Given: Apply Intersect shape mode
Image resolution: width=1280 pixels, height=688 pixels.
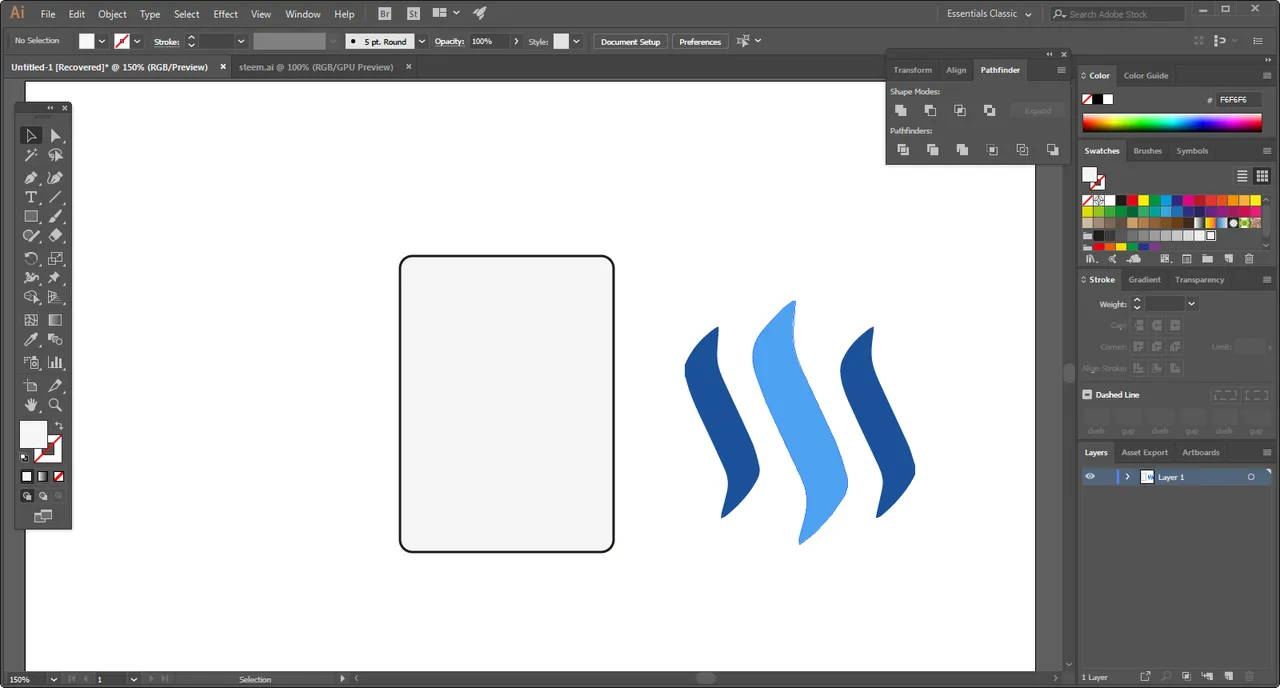Looking at the screenshot, I should 960,110.
